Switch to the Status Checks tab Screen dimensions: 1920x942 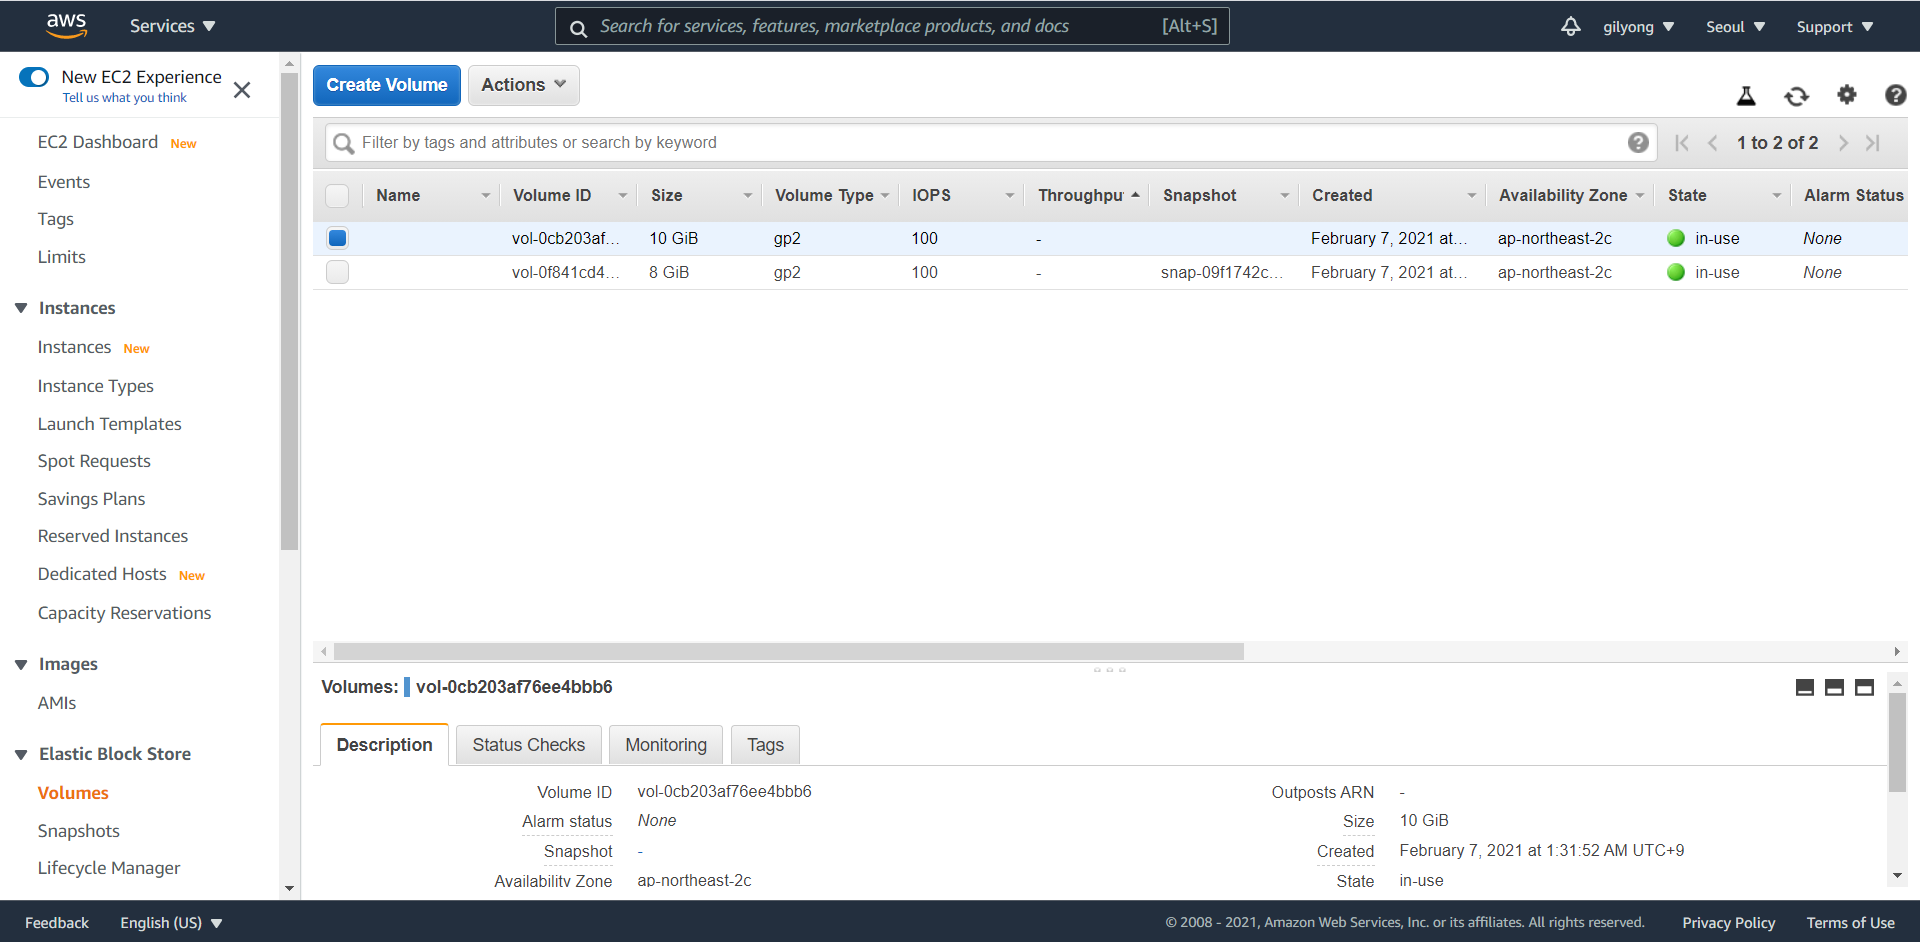(529, 745)
